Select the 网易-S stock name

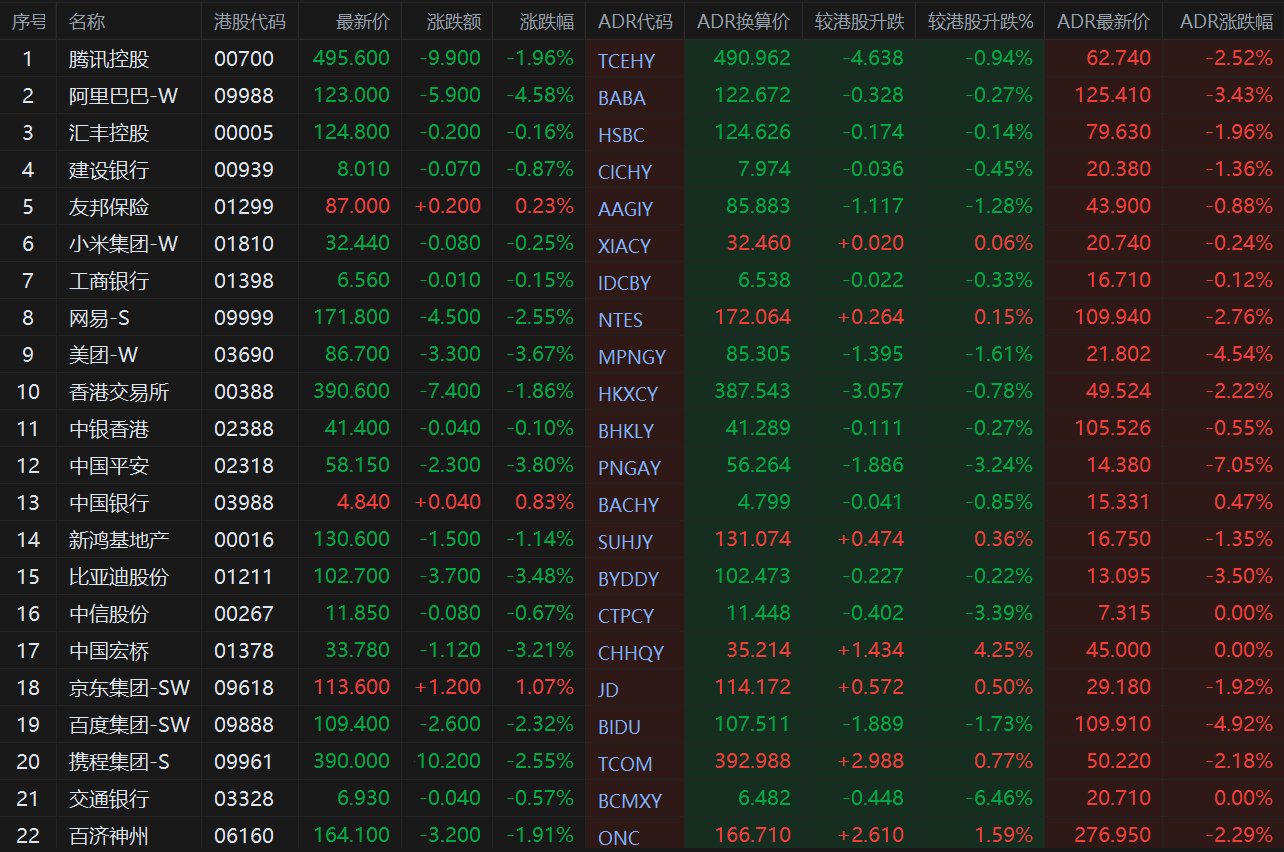(x=100, y=318)
